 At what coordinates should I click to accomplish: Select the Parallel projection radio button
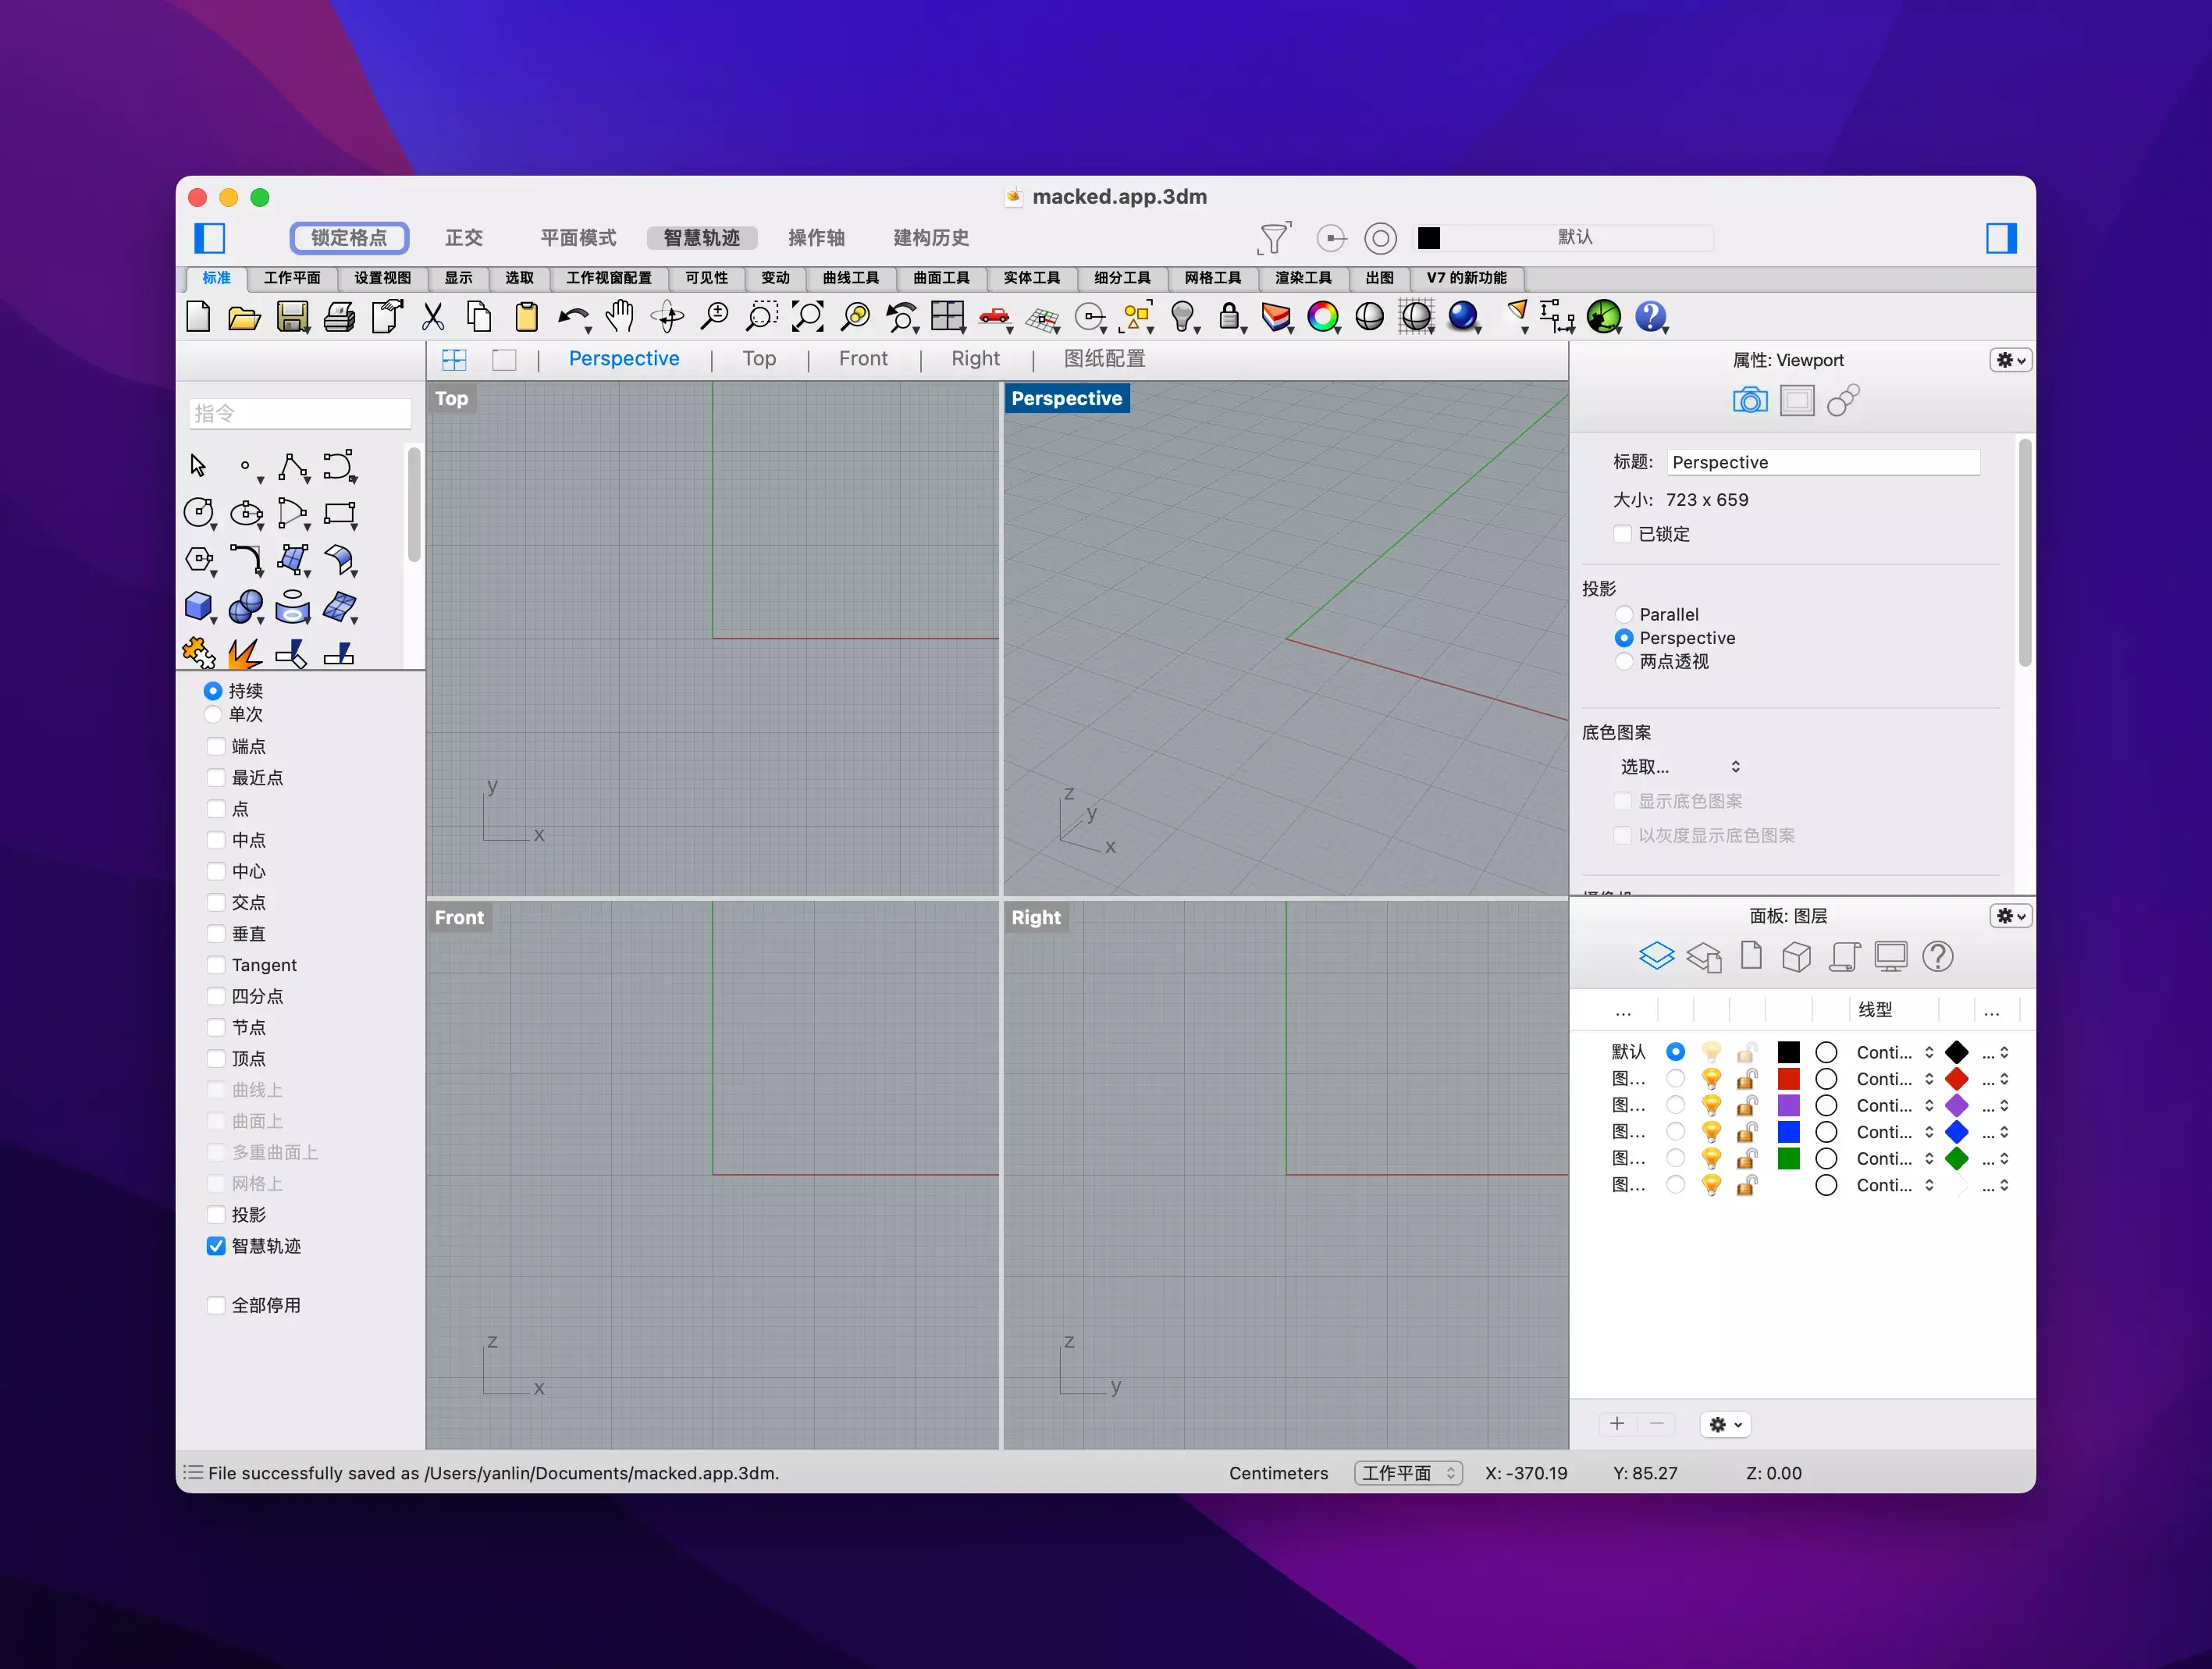(1624, 614)
